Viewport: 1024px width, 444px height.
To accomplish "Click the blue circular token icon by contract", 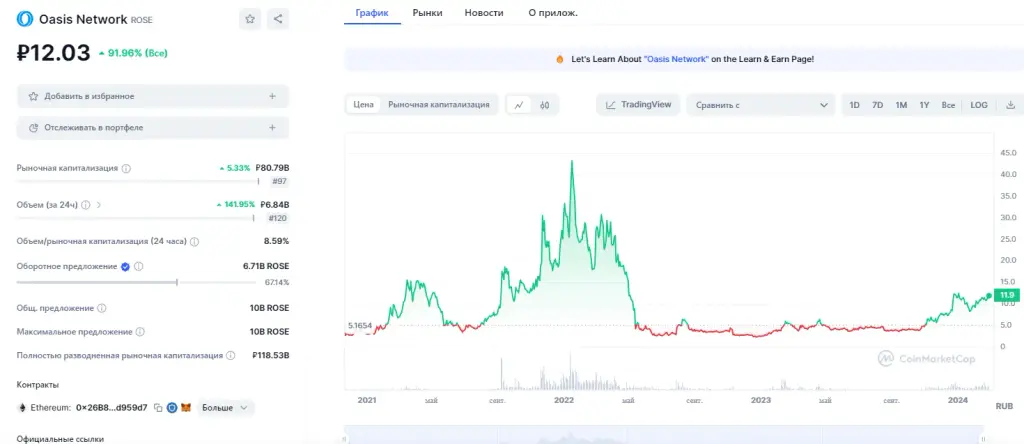I will pos(172,408).
